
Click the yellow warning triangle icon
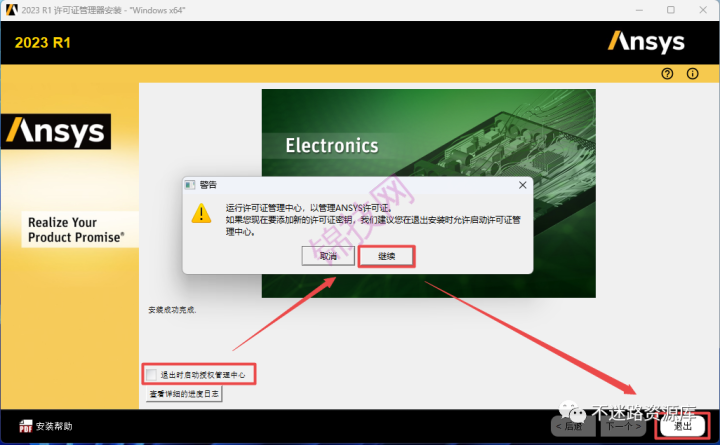[x=201, y=214]
